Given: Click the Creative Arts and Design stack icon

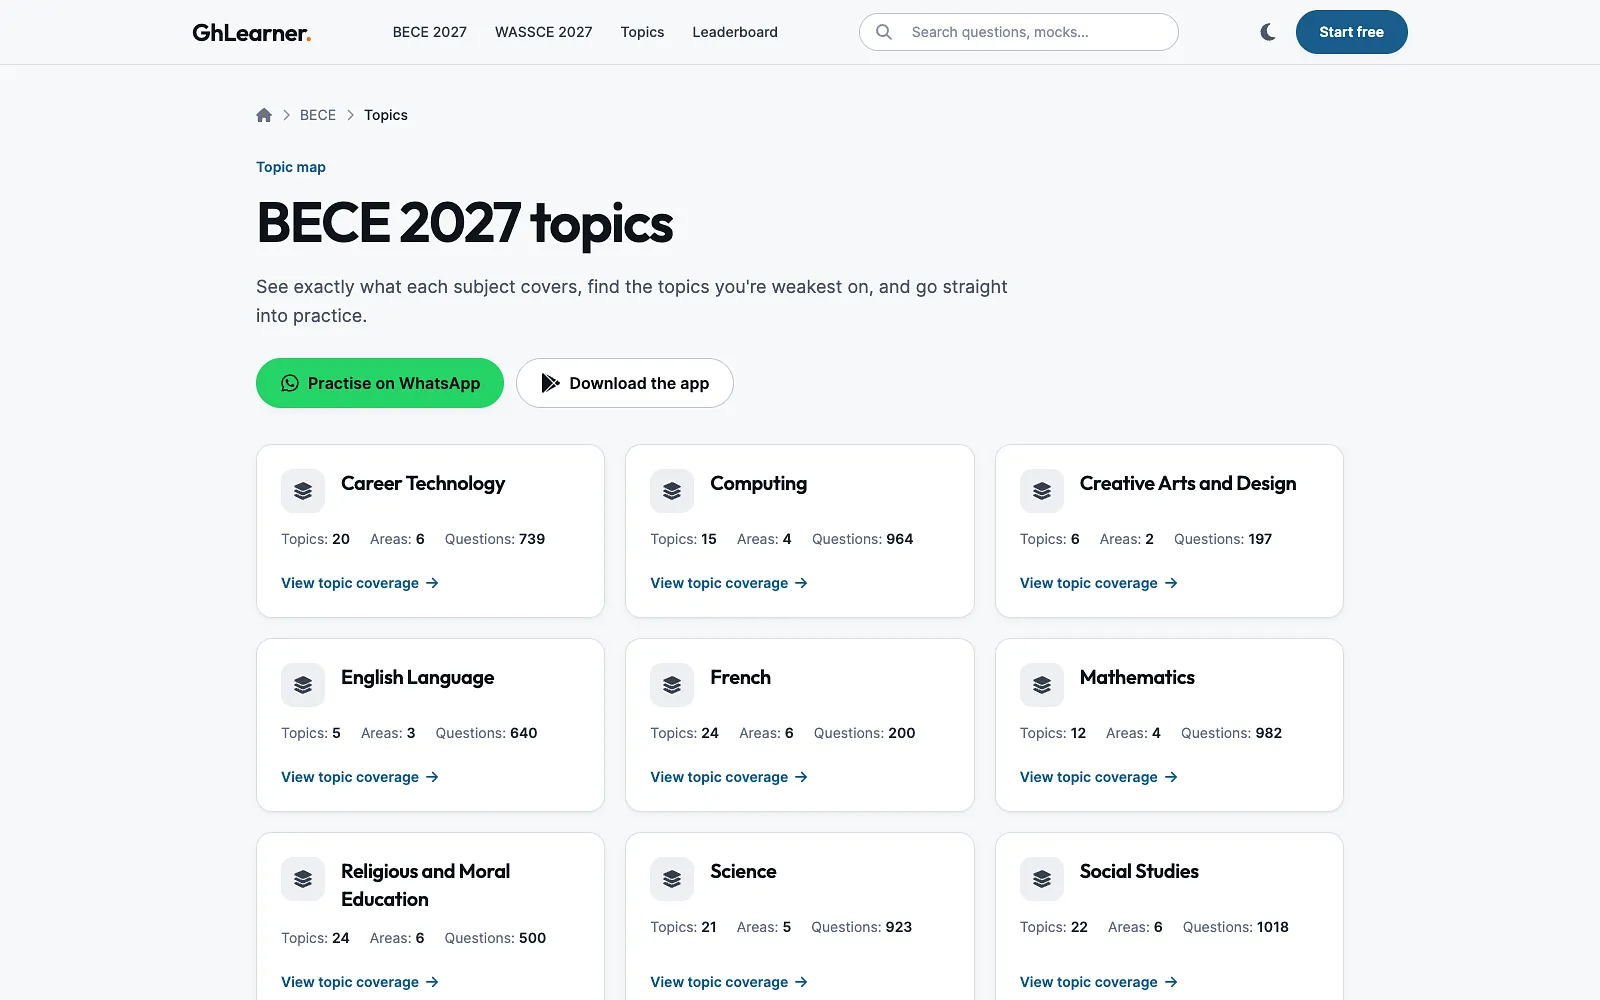Looking at the screenshot, I should point(1042,491).
